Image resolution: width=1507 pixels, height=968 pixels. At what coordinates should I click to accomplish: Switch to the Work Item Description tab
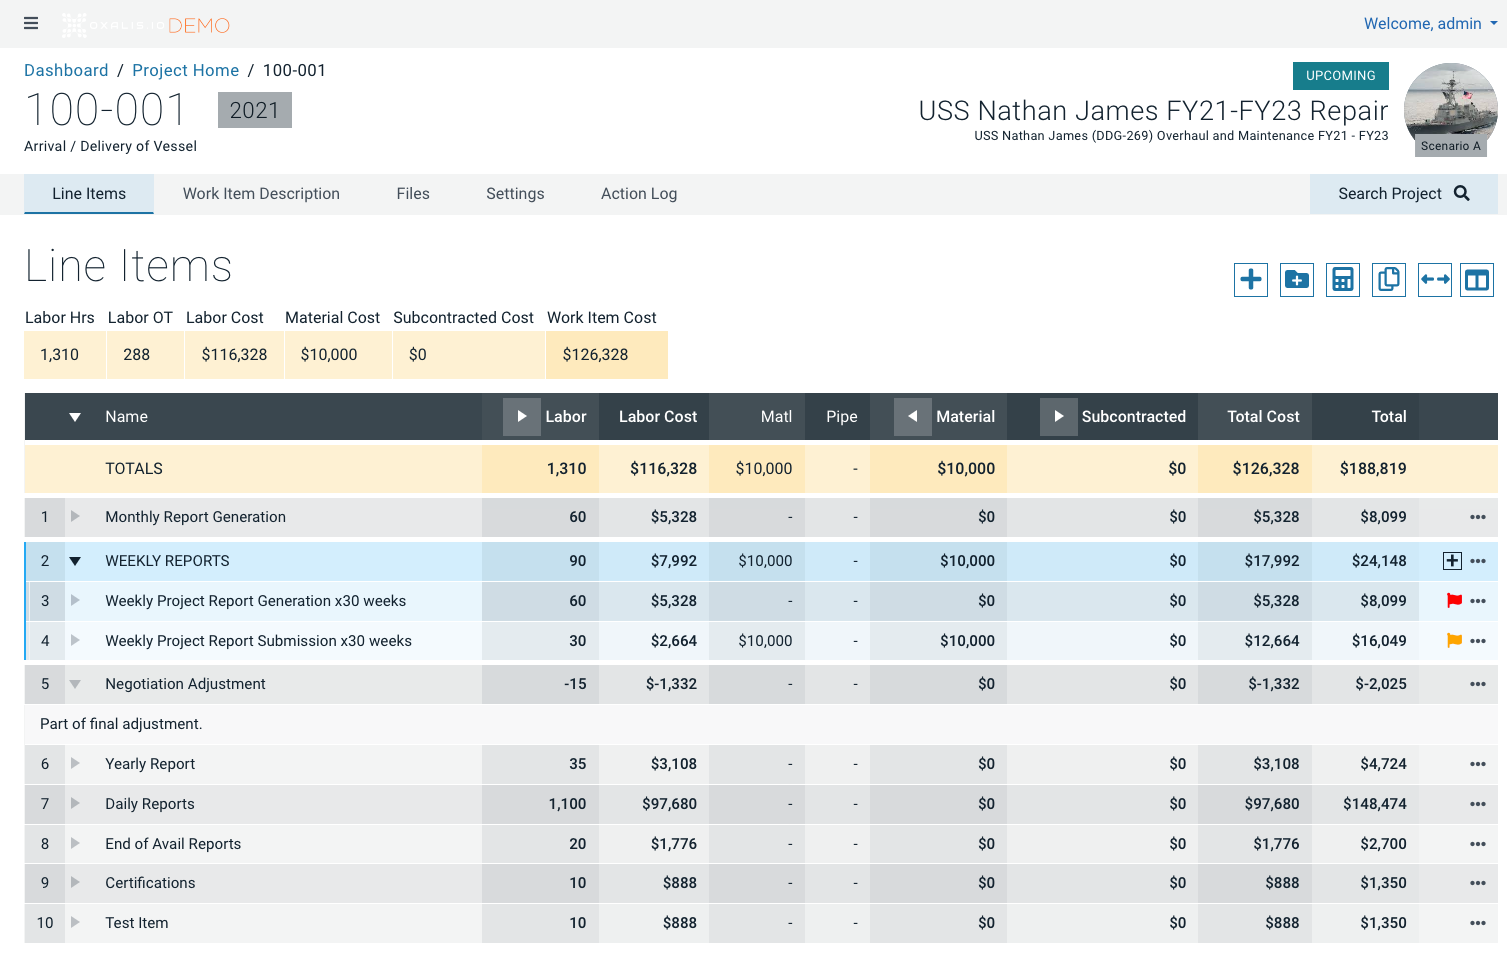click(x=261, y=194)
